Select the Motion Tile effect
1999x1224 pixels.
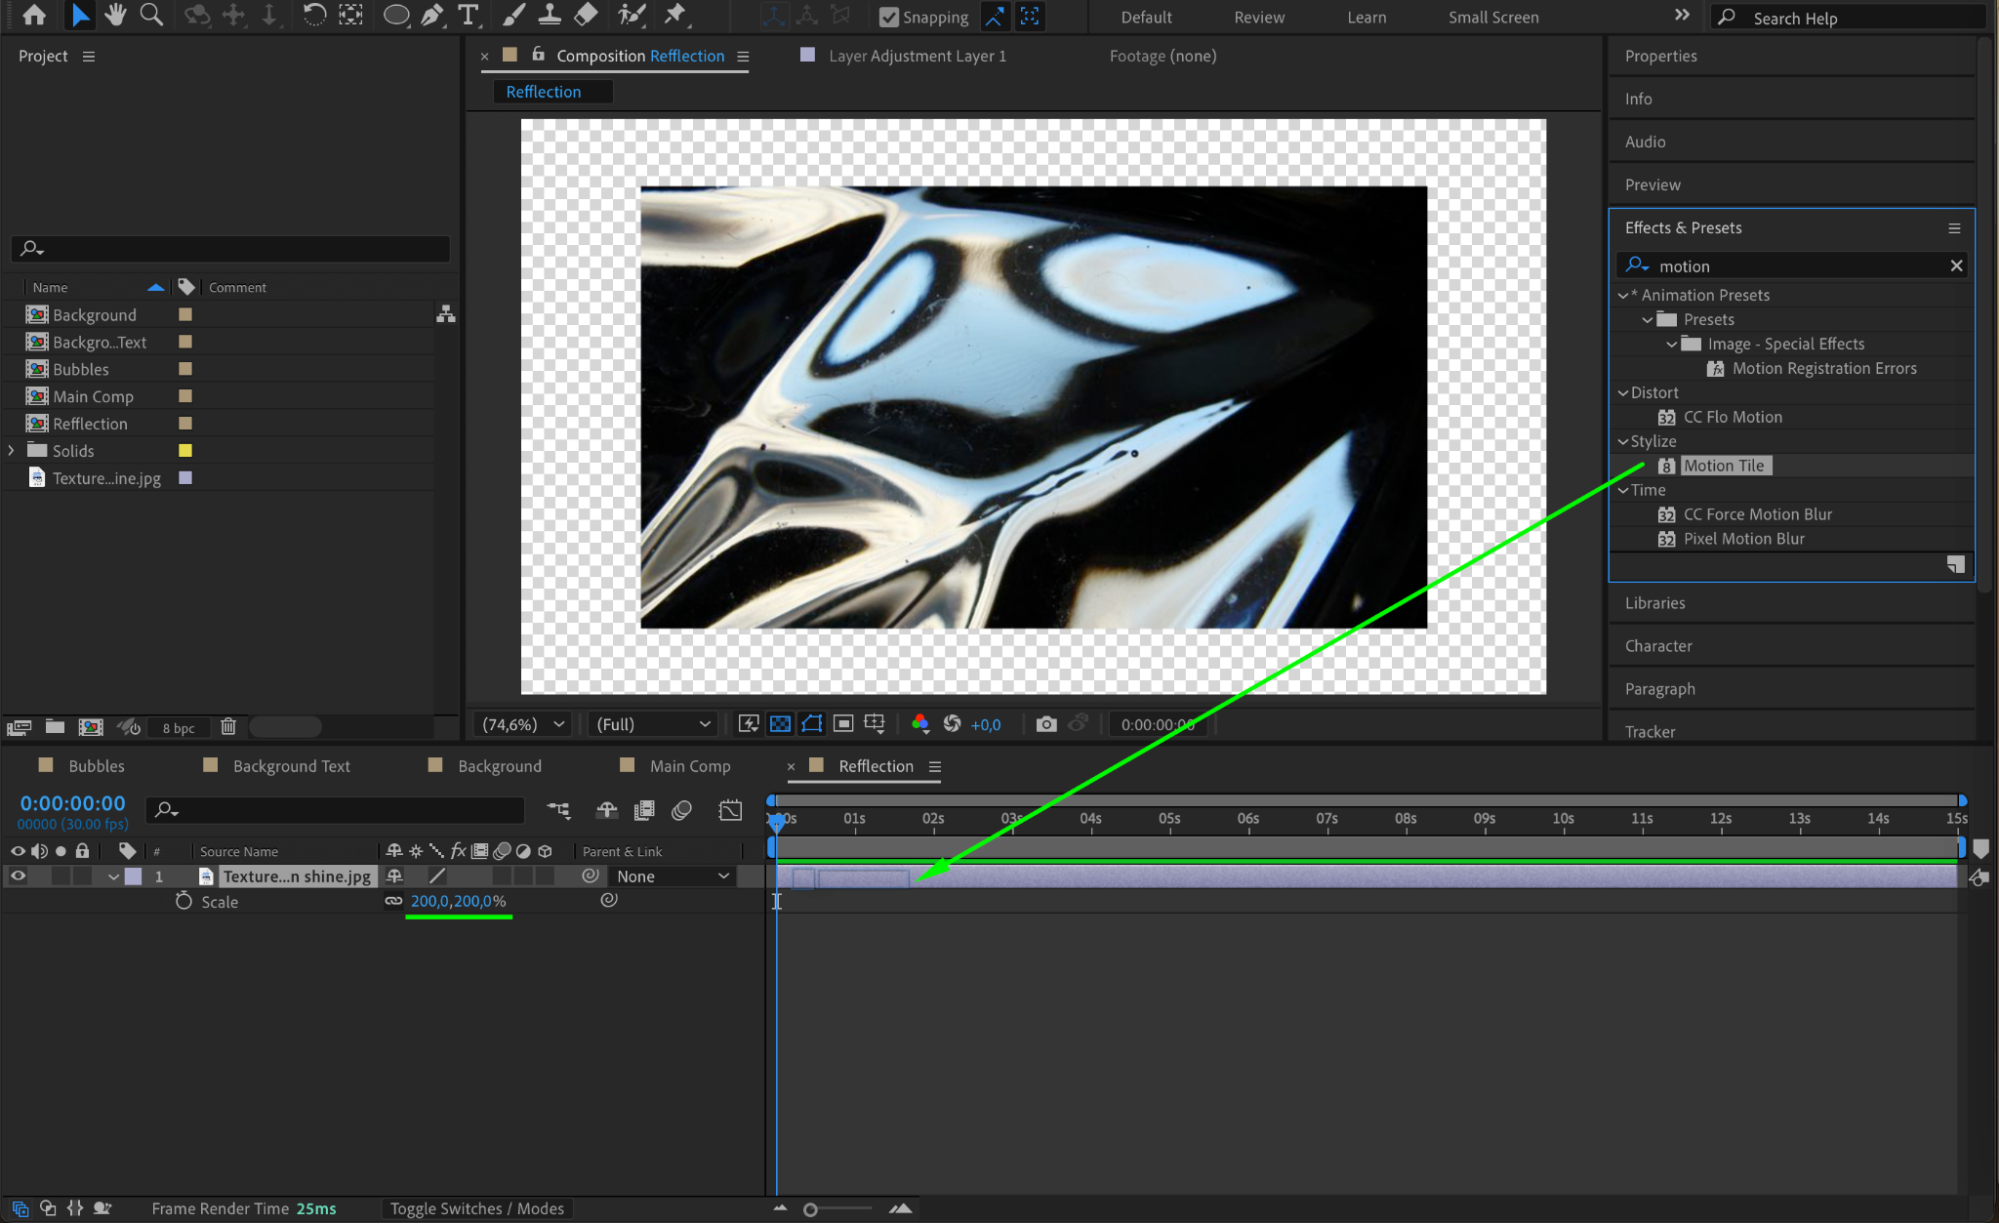tap(1723, 466)
